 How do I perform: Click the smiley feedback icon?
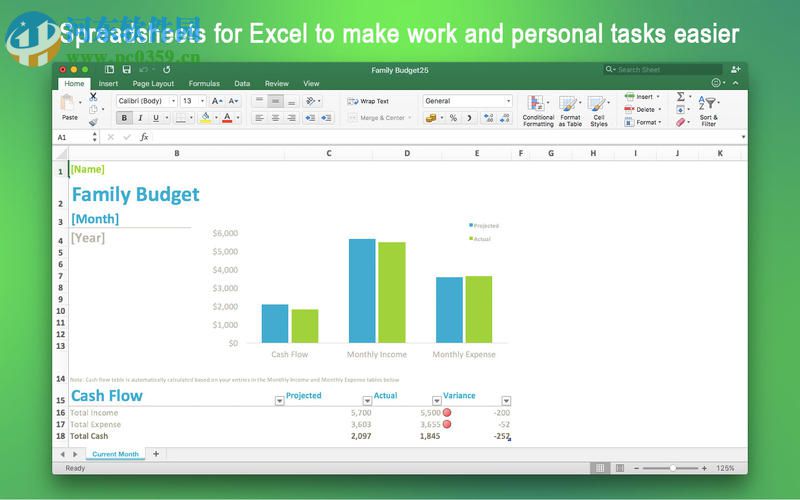pos(716,83)
